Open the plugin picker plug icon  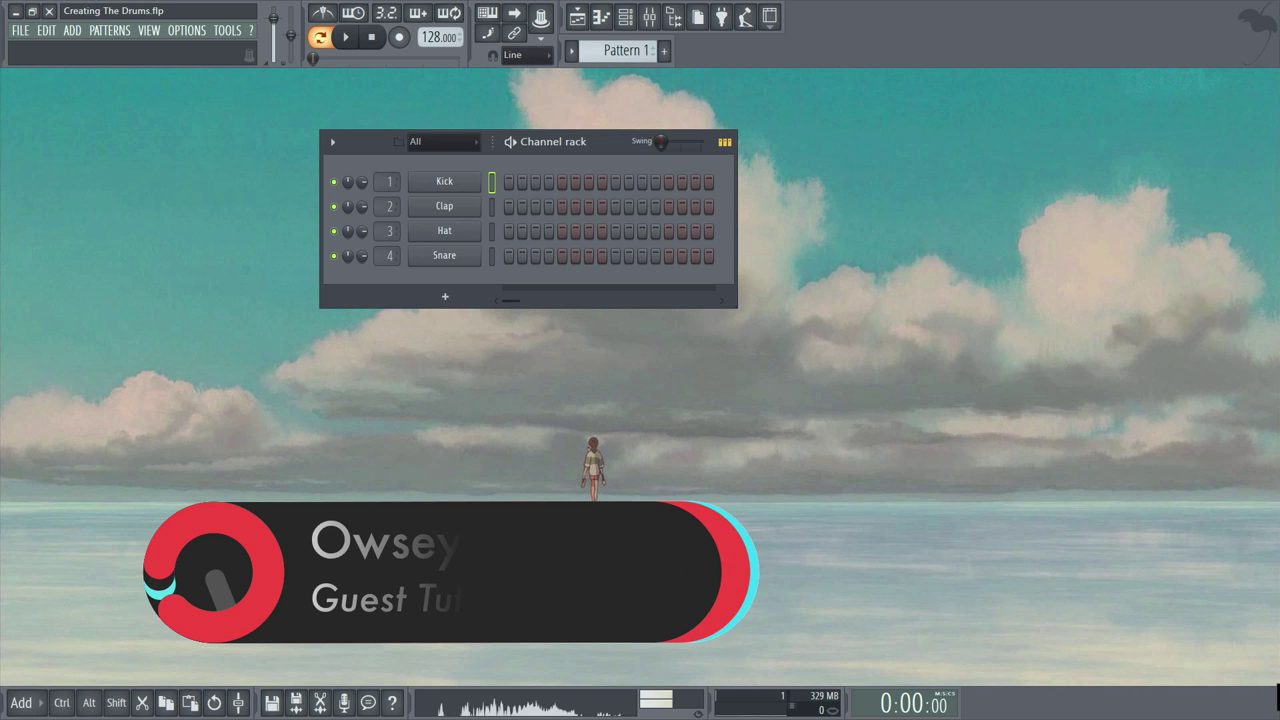click(721, 17)
